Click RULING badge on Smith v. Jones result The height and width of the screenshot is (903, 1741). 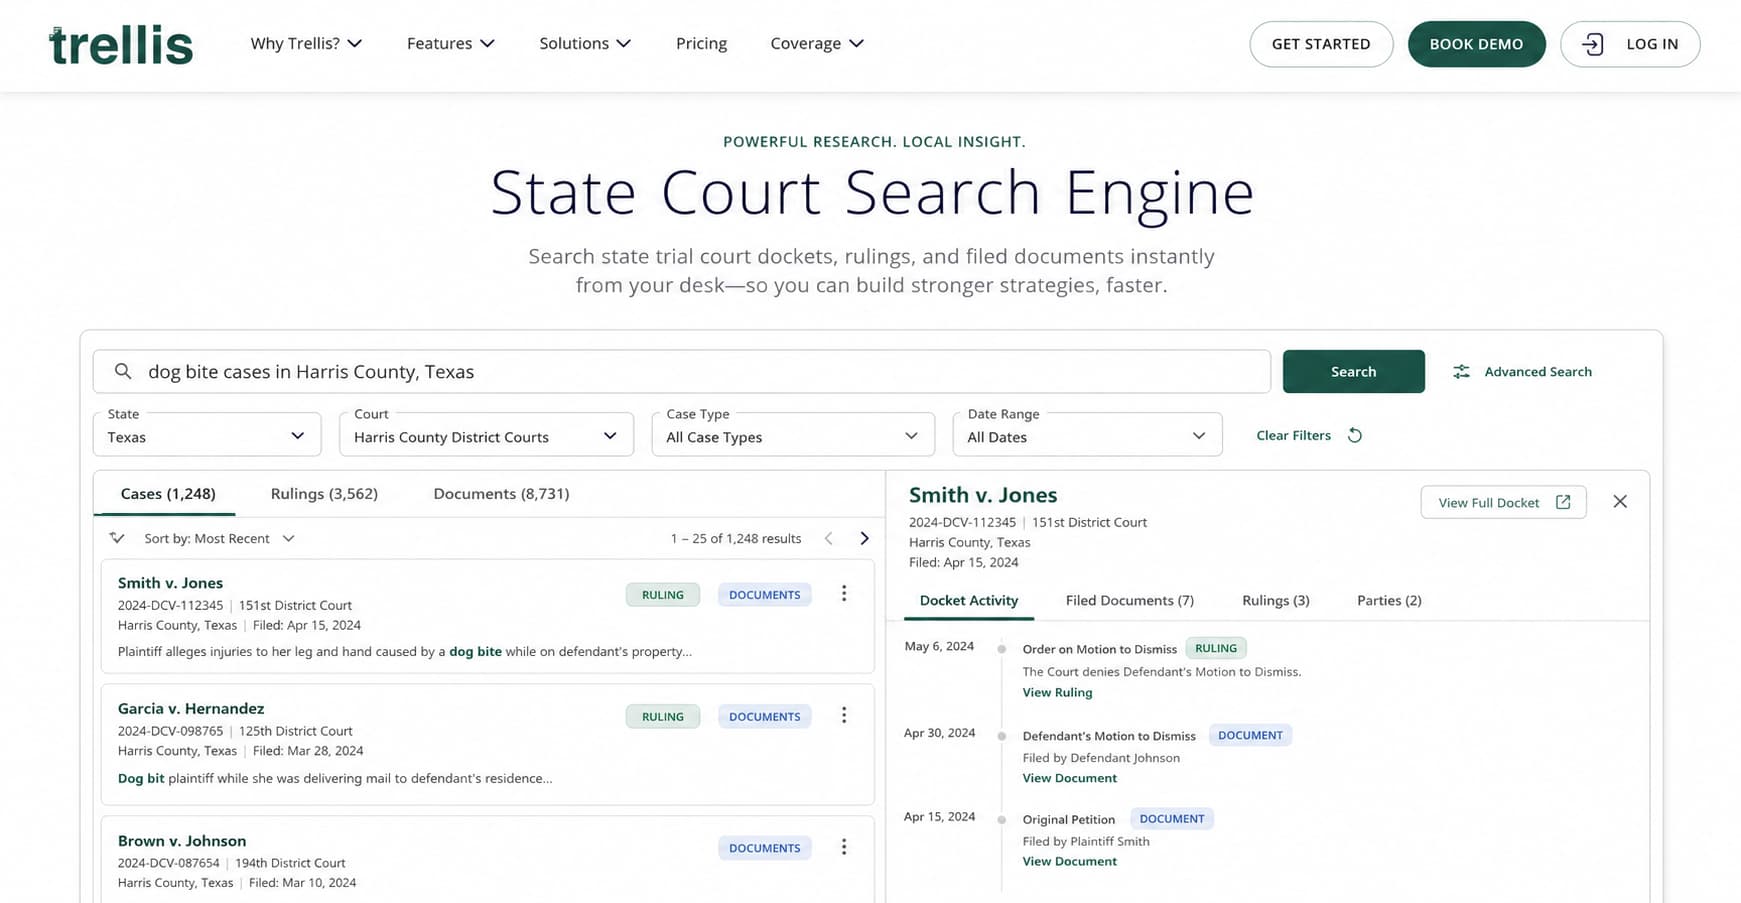[663, 595]
